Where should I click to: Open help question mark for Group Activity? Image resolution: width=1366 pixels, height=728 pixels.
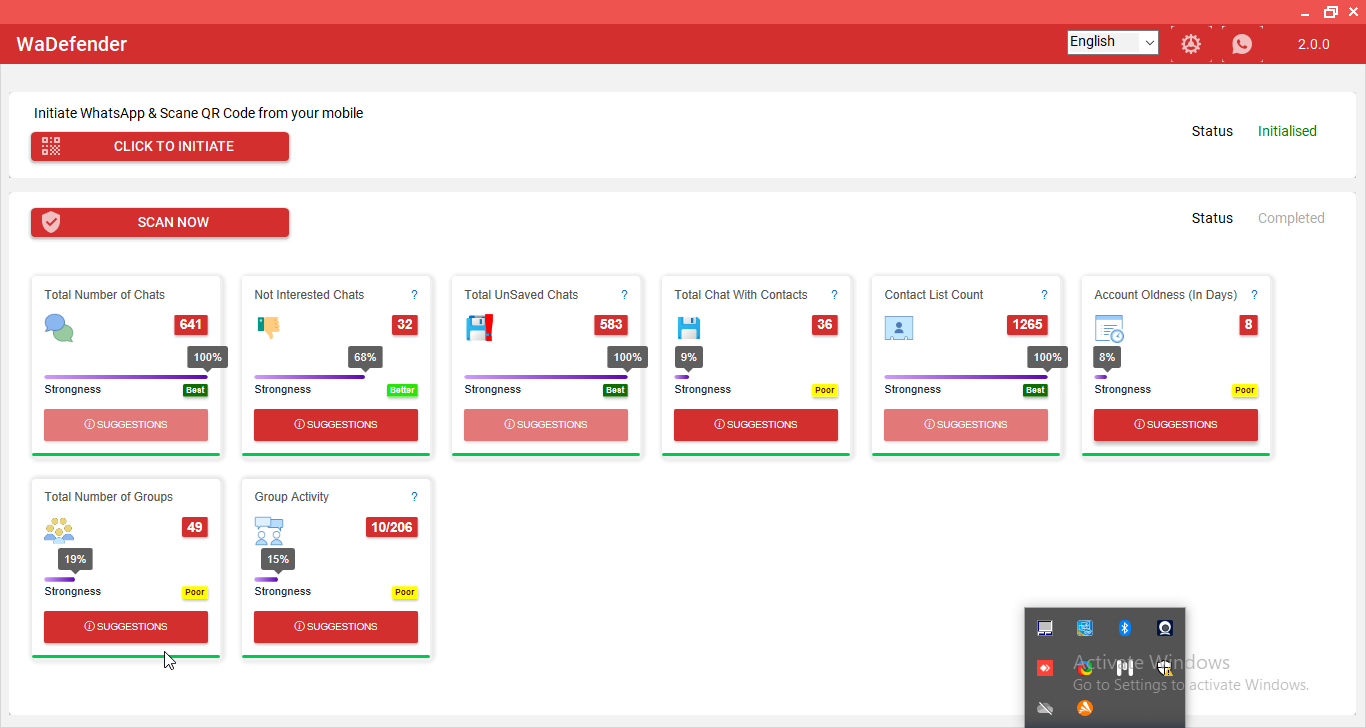[414, 497]
